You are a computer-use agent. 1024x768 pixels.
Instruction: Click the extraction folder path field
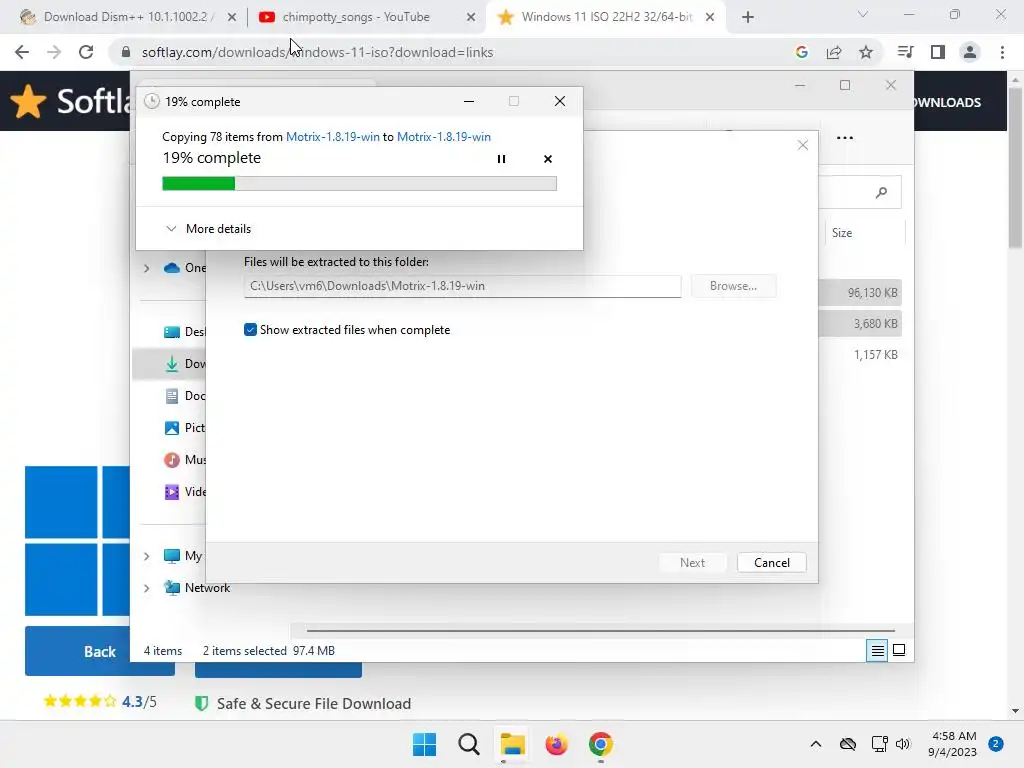tap(462, 286)
